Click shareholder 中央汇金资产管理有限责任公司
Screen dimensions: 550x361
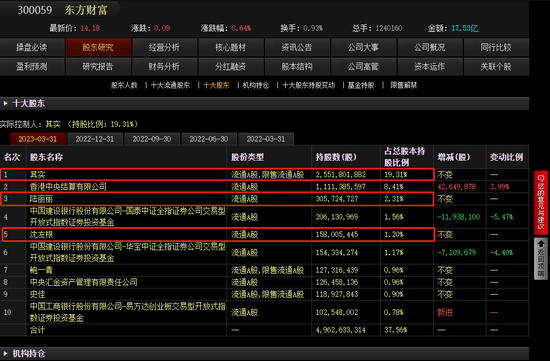[x=83, y=282]
